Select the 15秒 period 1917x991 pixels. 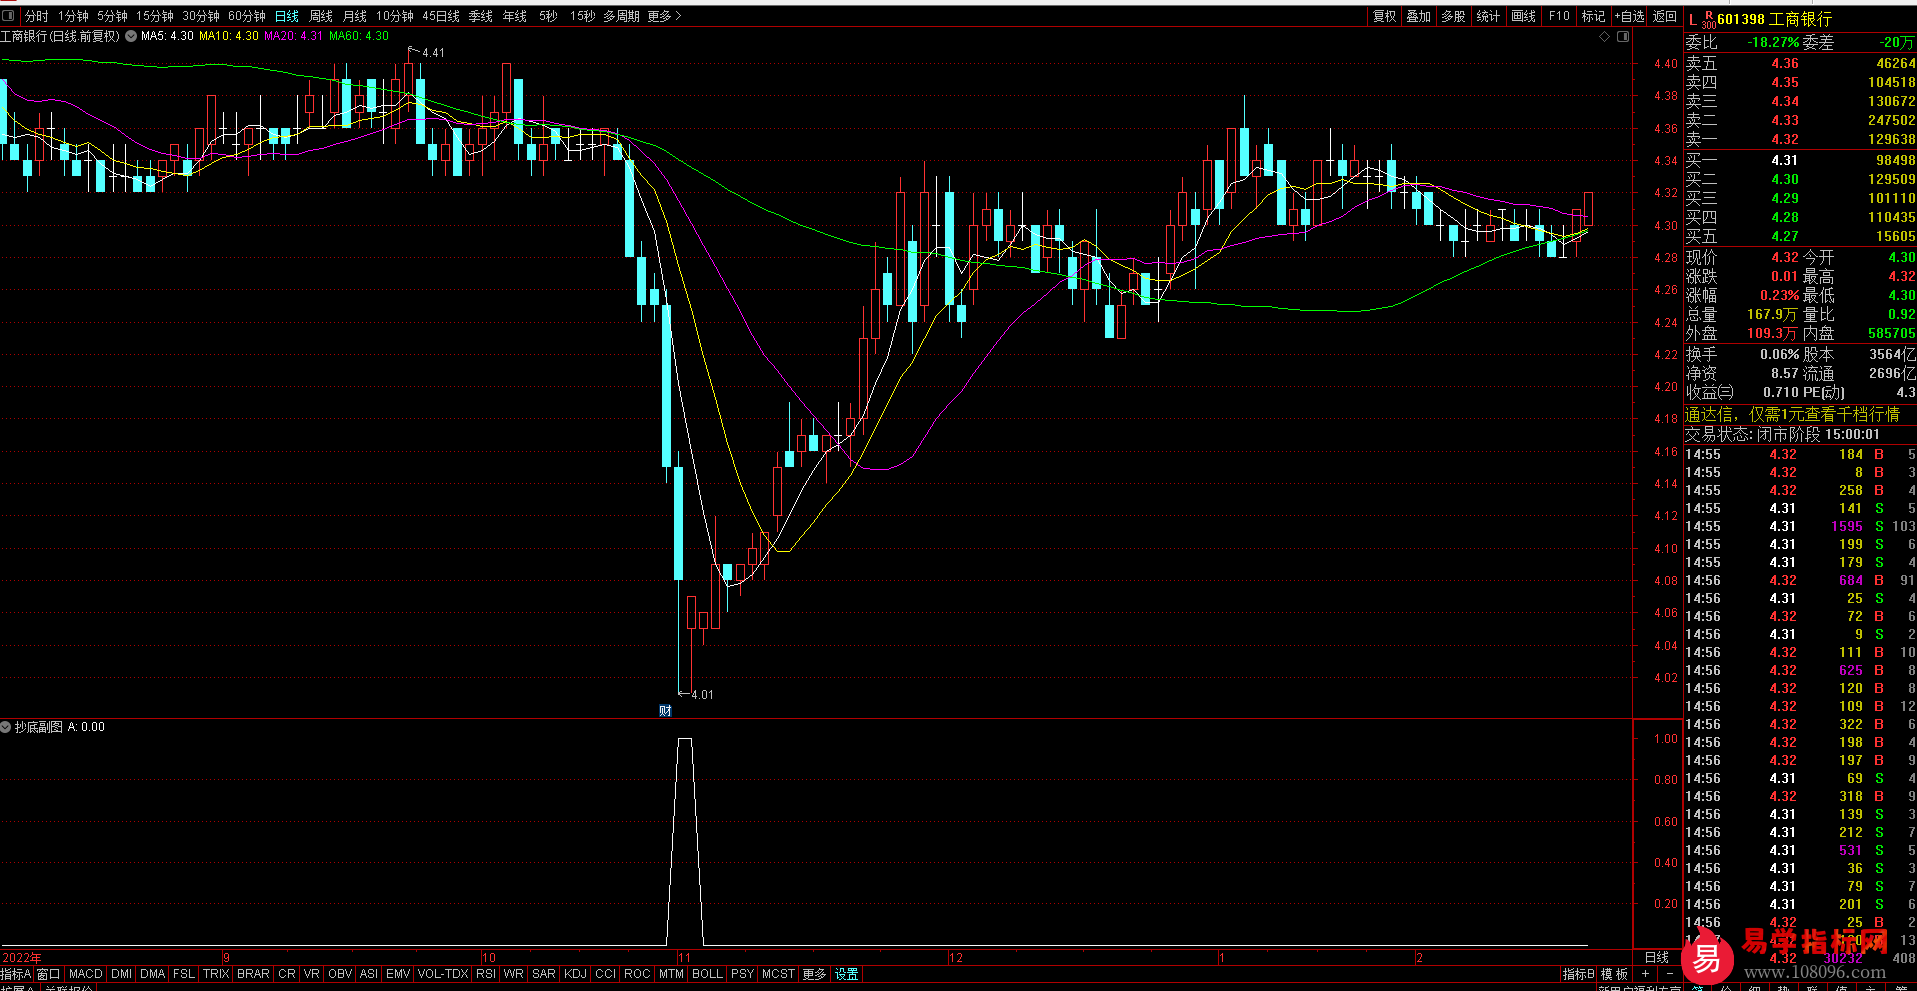[x=582, y=16]
